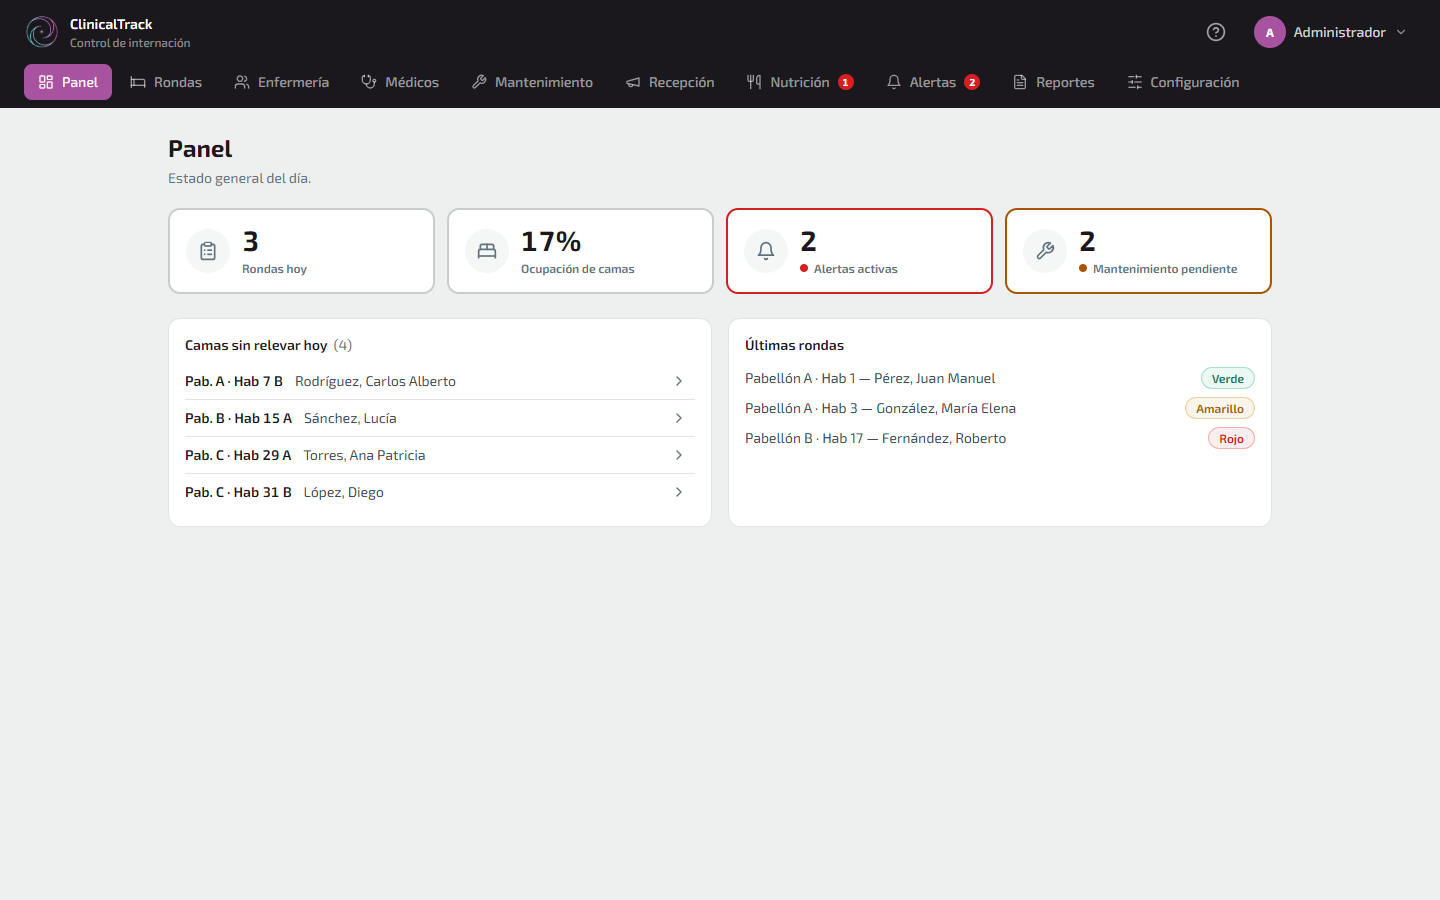This screenshot has height=900, width=1440.
Task: Open the help question-mark icon
Action: click(x=1216, y=32)
